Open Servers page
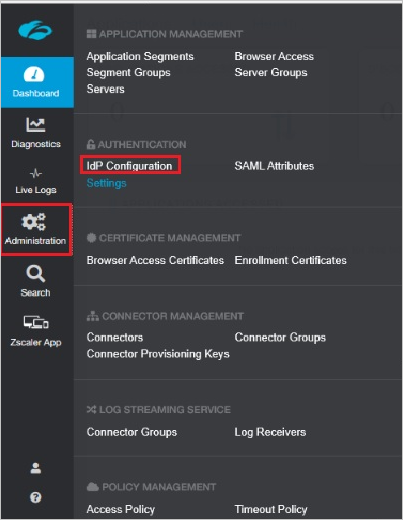403x520 pixels. tap(105, 89)
